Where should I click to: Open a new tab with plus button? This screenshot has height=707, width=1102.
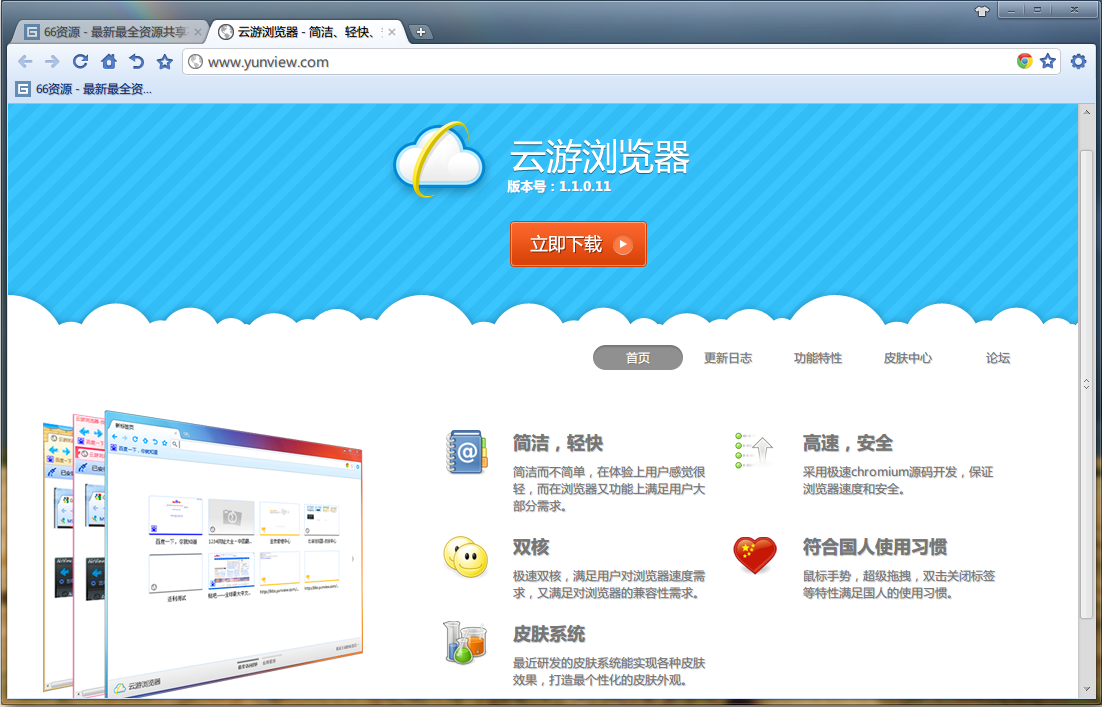click(x=420, y=32)
